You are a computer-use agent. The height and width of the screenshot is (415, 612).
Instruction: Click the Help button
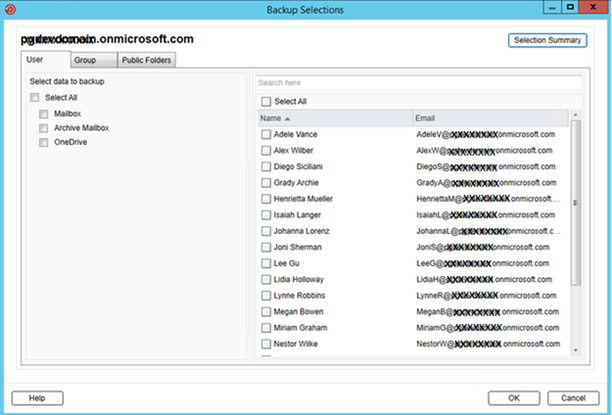click(x=37, y=398)
